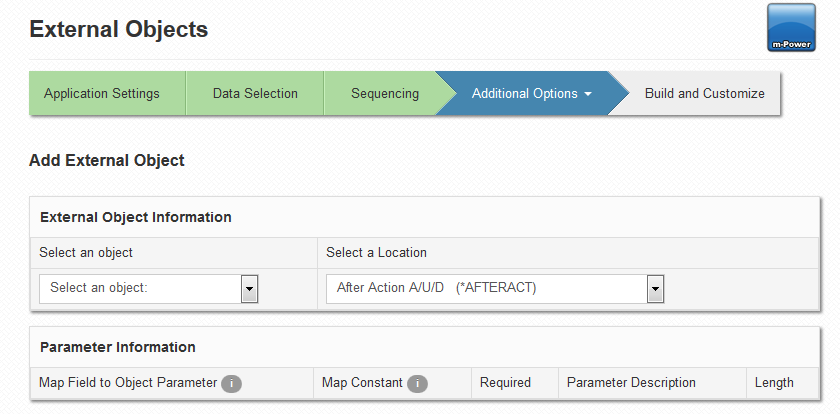This screenshot has height=414, width=840.
Task: Go to Build and Customize step
Action: (704, 93)
